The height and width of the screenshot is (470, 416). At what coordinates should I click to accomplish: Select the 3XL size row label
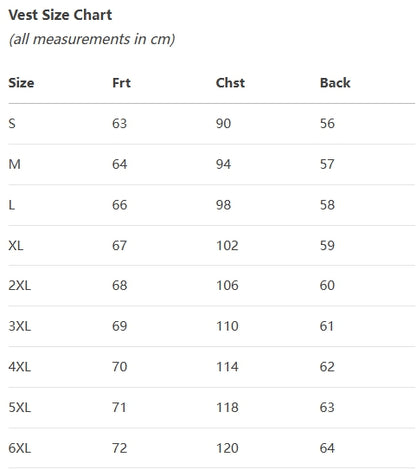20,326
